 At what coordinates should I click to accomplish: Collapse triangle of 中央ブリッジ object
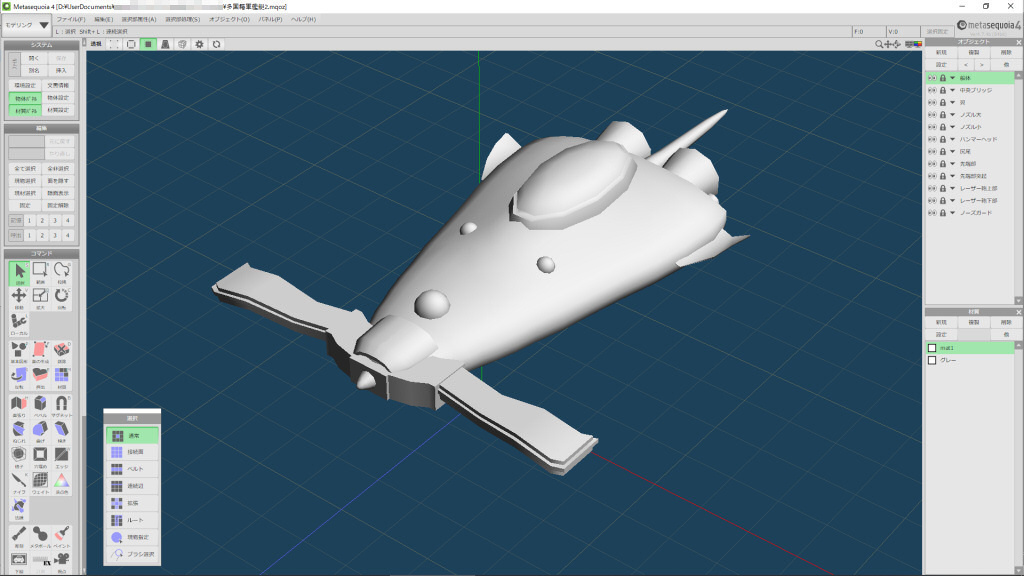(952, 90)
